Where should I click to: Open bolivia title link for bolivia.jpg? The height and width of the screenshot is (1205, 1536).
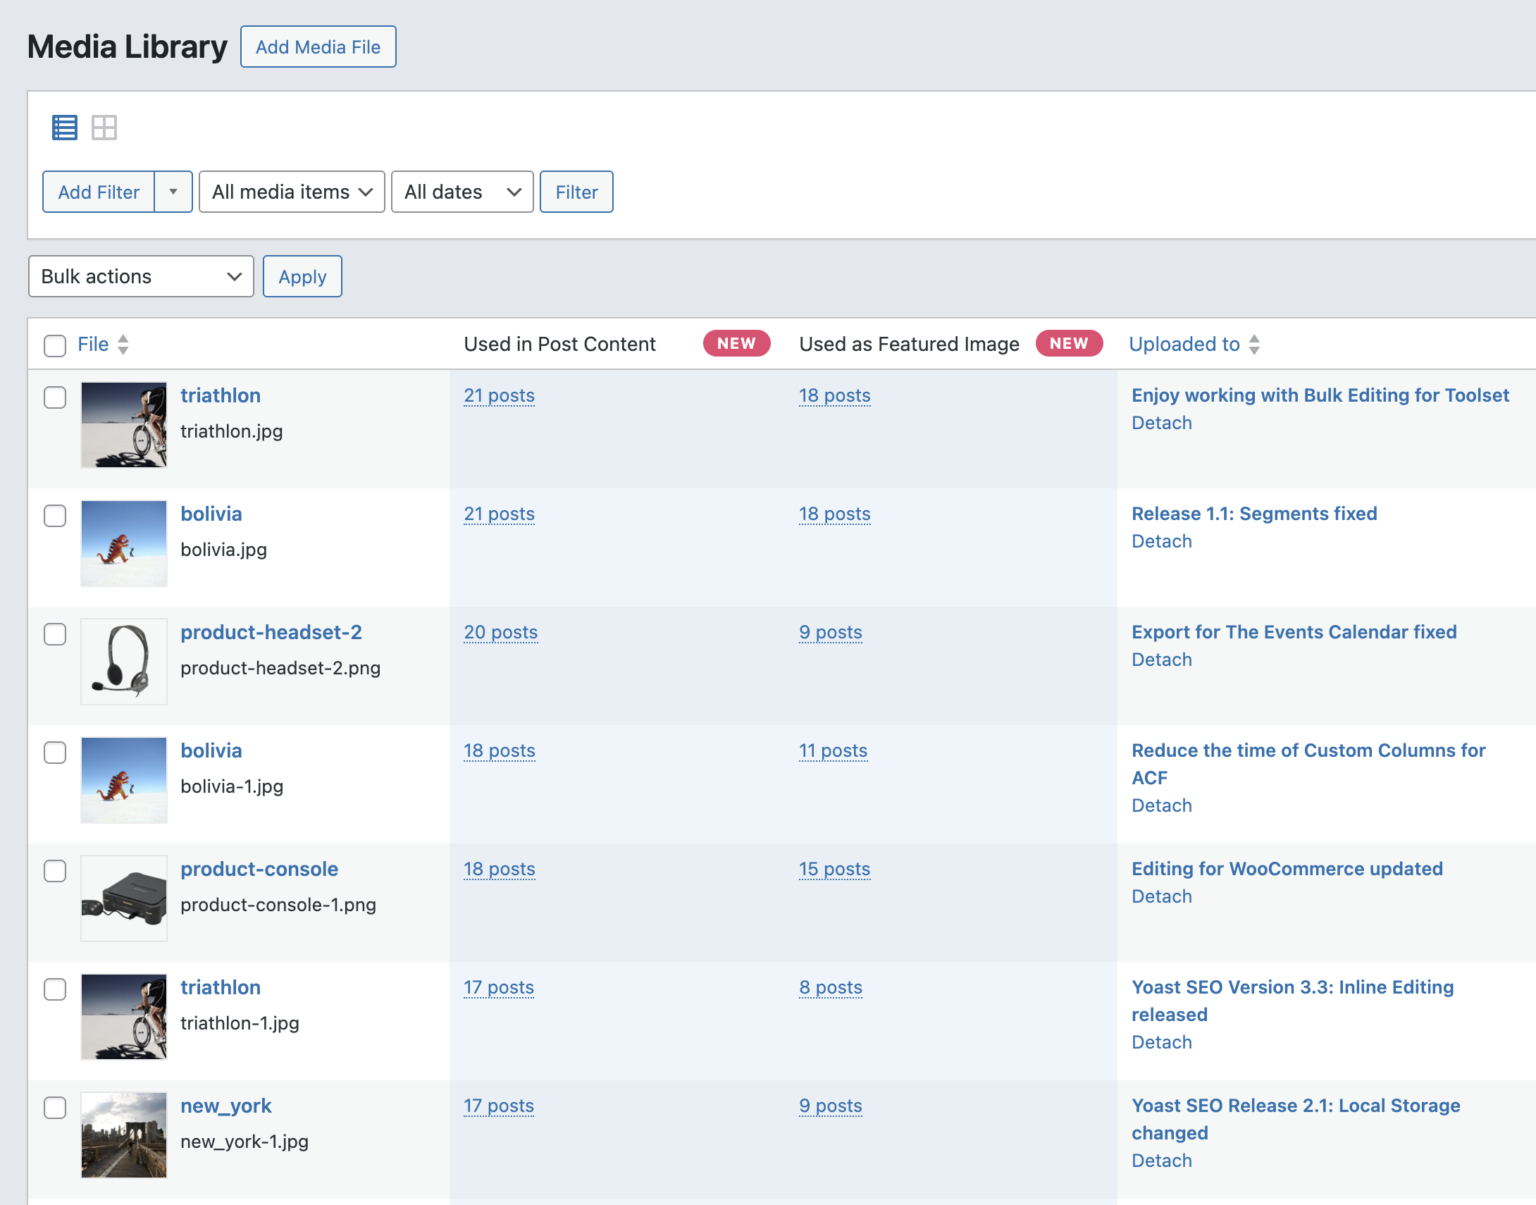click(211, 514)
